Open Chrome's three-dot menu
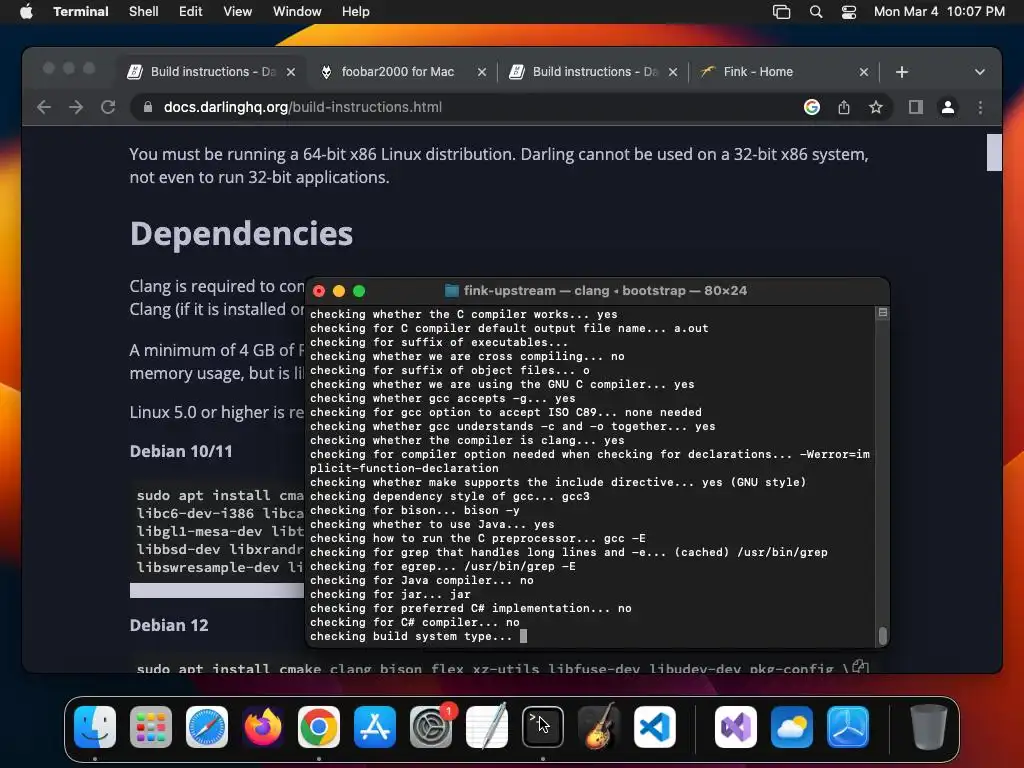 pyautogui.click(x=980, y=107)
